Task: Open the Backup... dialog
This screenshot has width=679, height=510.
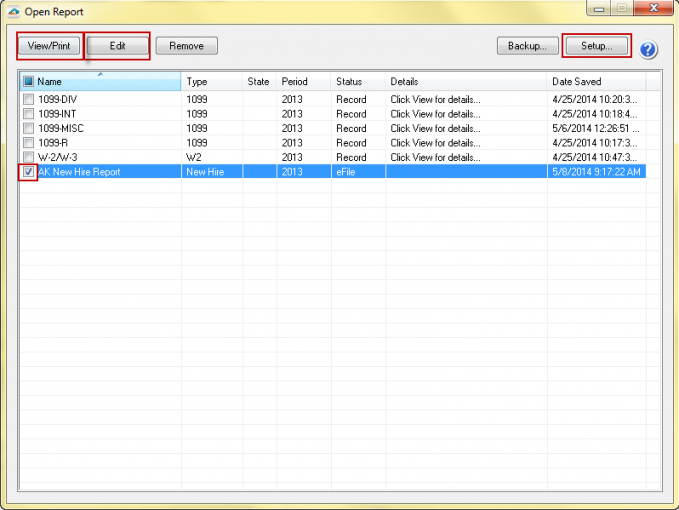Action: pos(526,46)
